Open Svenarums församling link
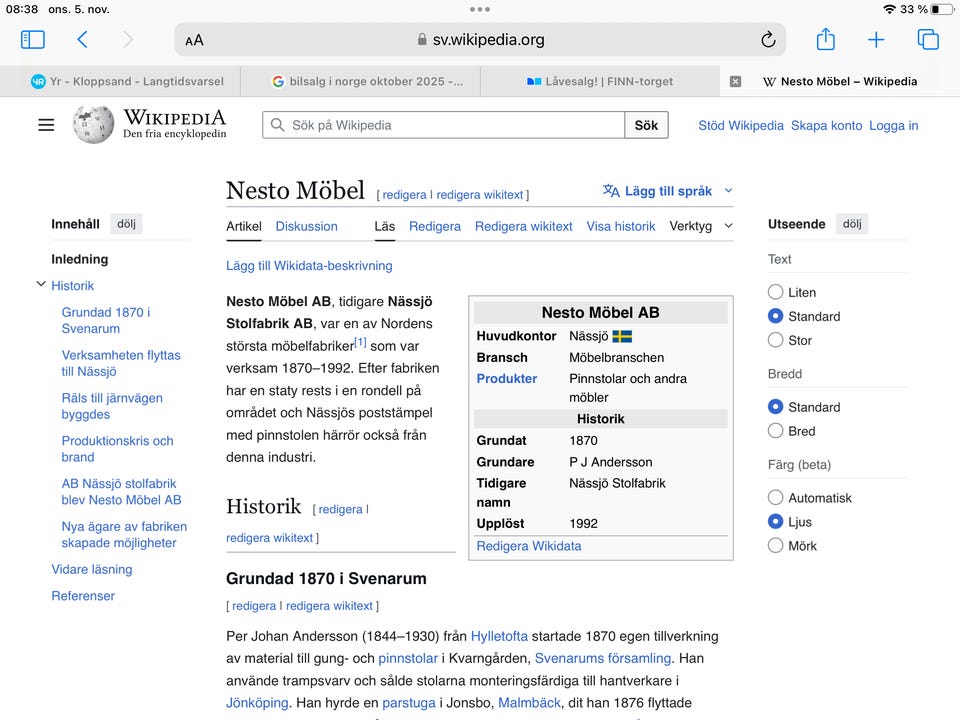Viewport: 960px width, 720px height. click(603, 658)
